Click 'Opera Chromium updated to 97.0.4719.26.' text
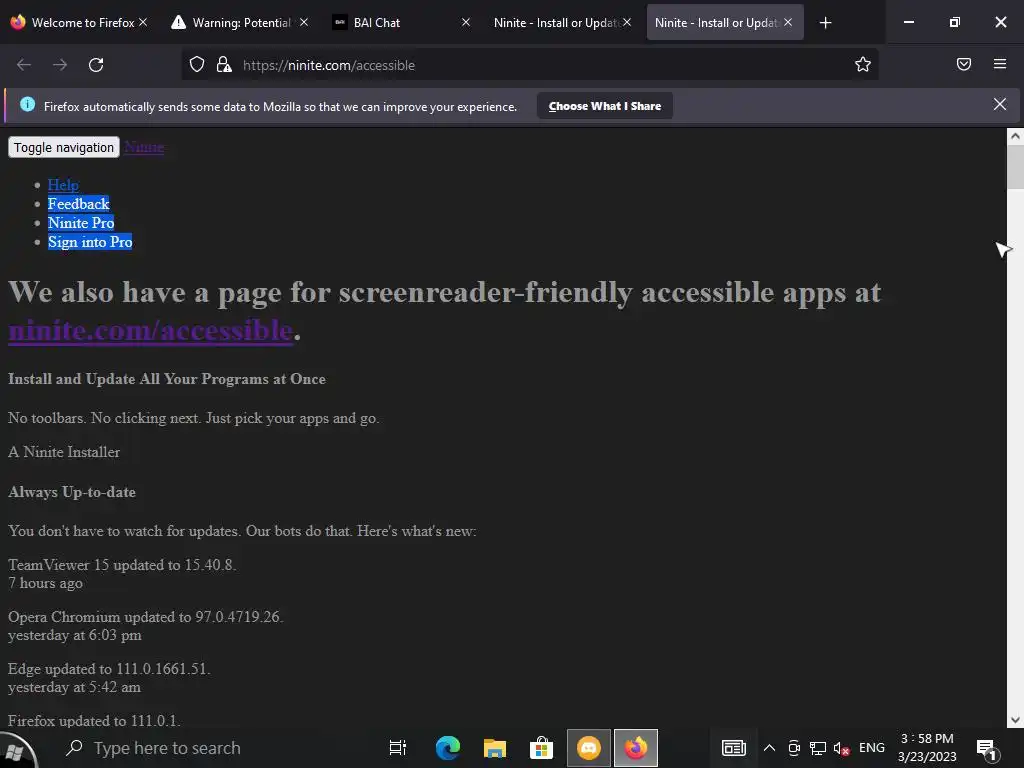Image resolution: width=1024 pixels, height=768 pixels. (x=146, y=617)
